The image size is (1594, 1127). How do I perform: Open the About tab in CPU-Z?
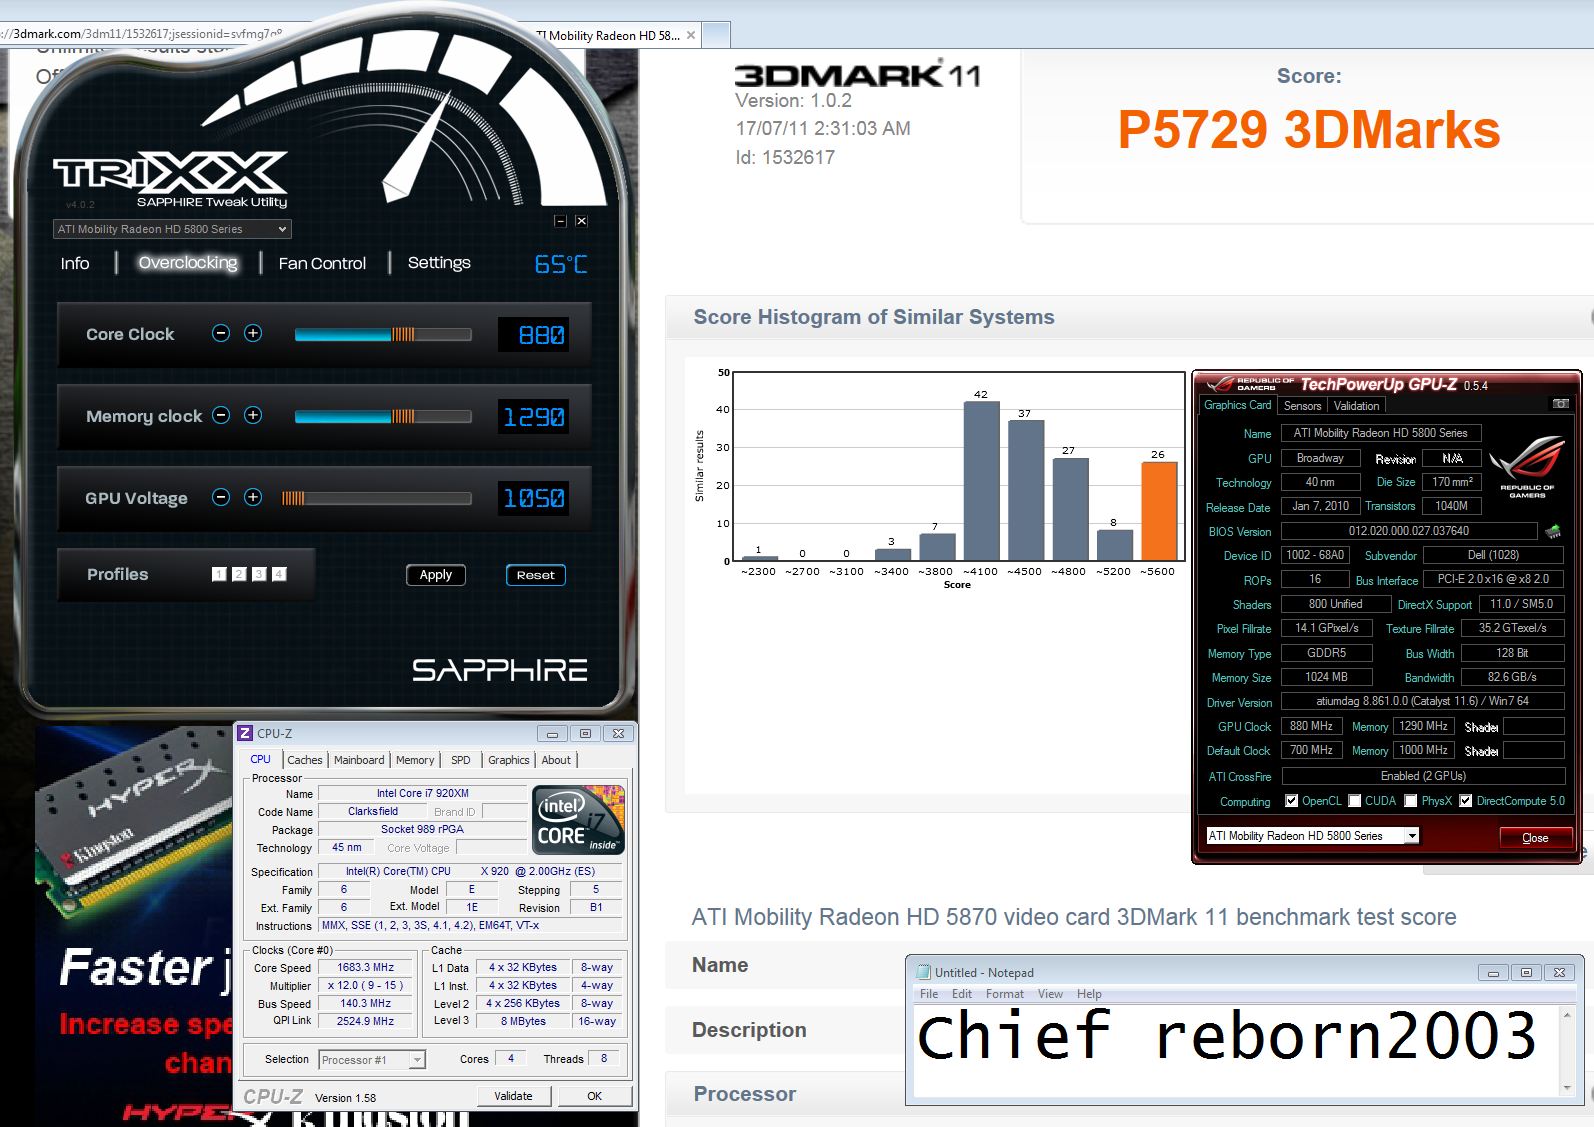point(556,760)
